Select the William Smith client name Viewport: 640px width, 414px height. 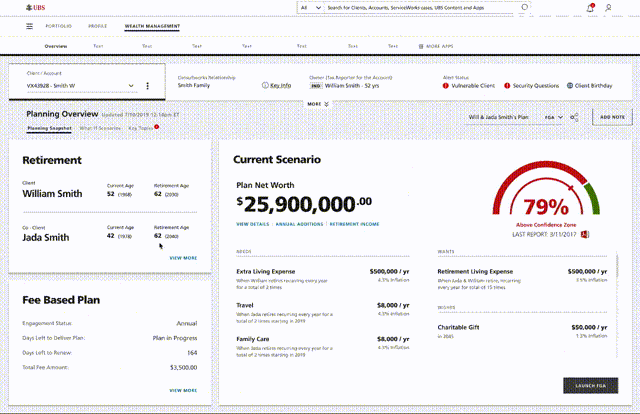point(52,194)
